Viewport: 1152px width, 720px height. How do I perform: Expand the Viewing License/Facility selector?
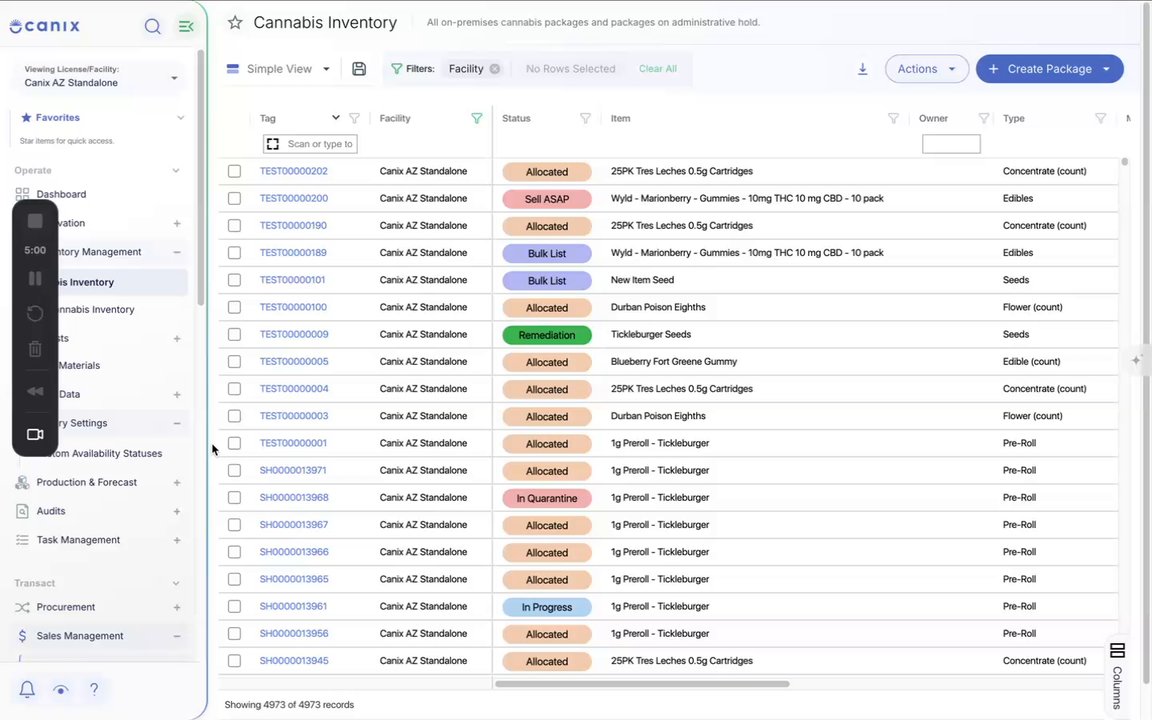[101, 76]
